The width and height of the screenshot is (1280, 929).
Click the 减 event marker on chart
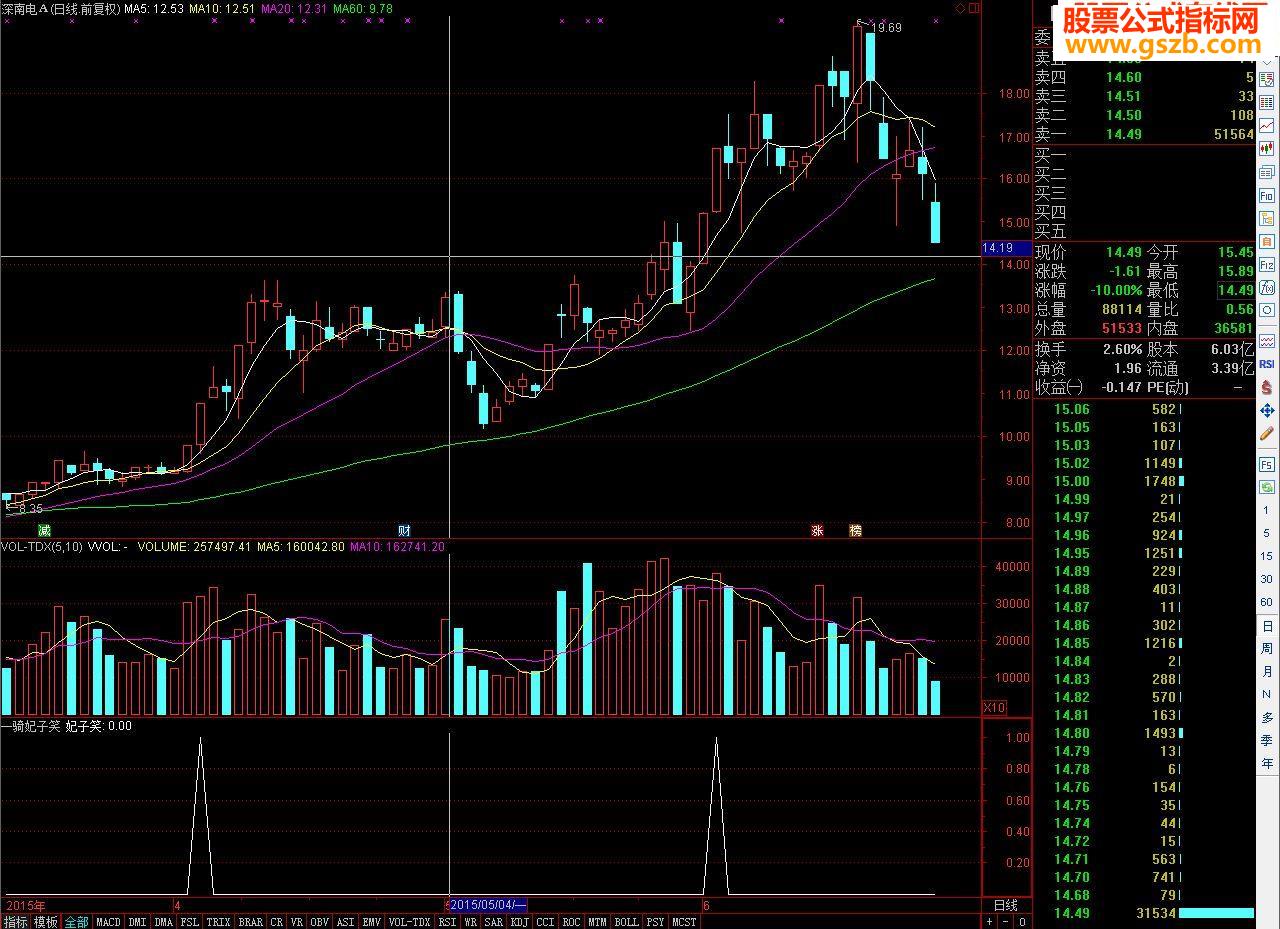click(43, 530)
